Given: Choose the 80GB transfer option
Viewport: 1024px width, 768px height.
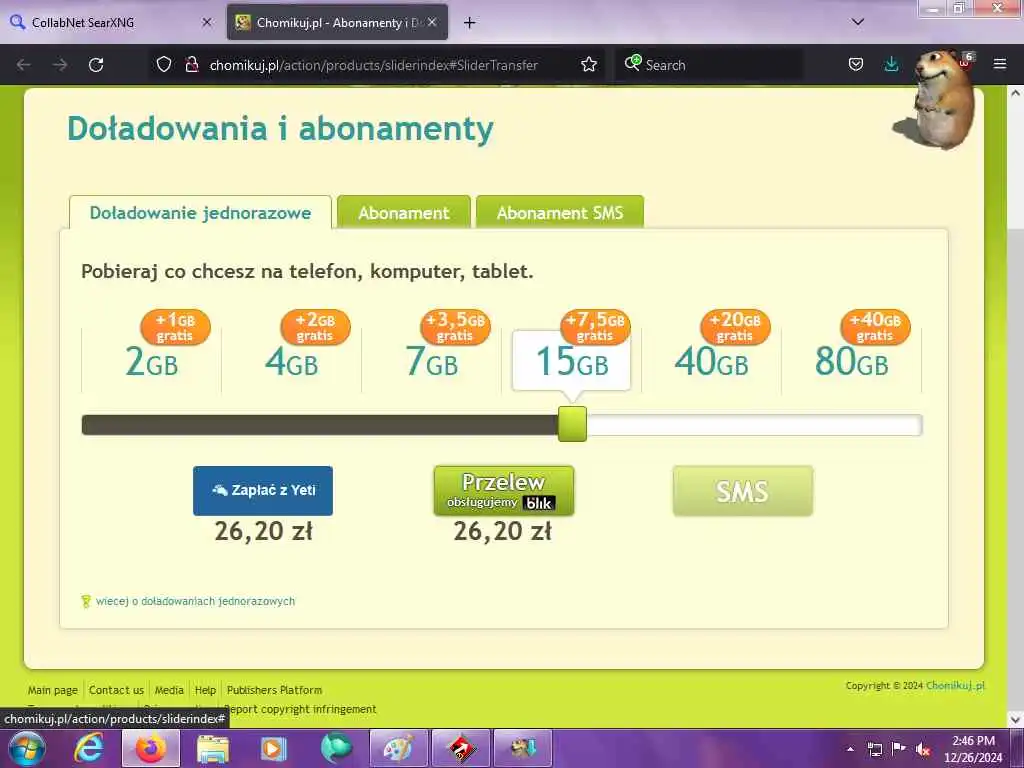Looking at the screenshot, I should click(852, 361).
